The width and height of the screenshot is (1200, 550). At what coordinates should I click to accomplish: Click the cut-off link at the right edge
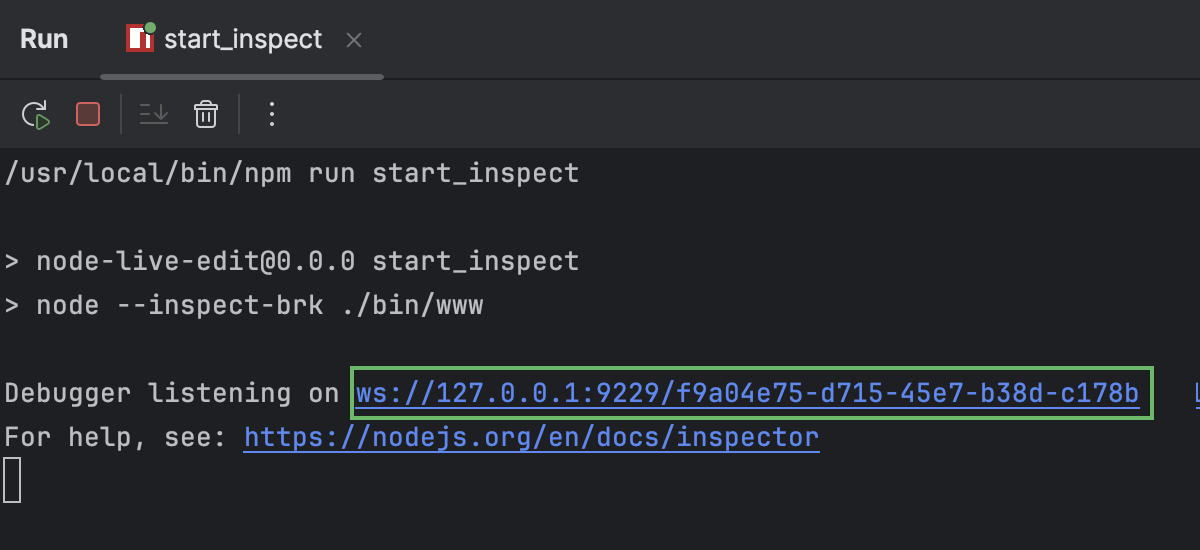point(1196,394)
